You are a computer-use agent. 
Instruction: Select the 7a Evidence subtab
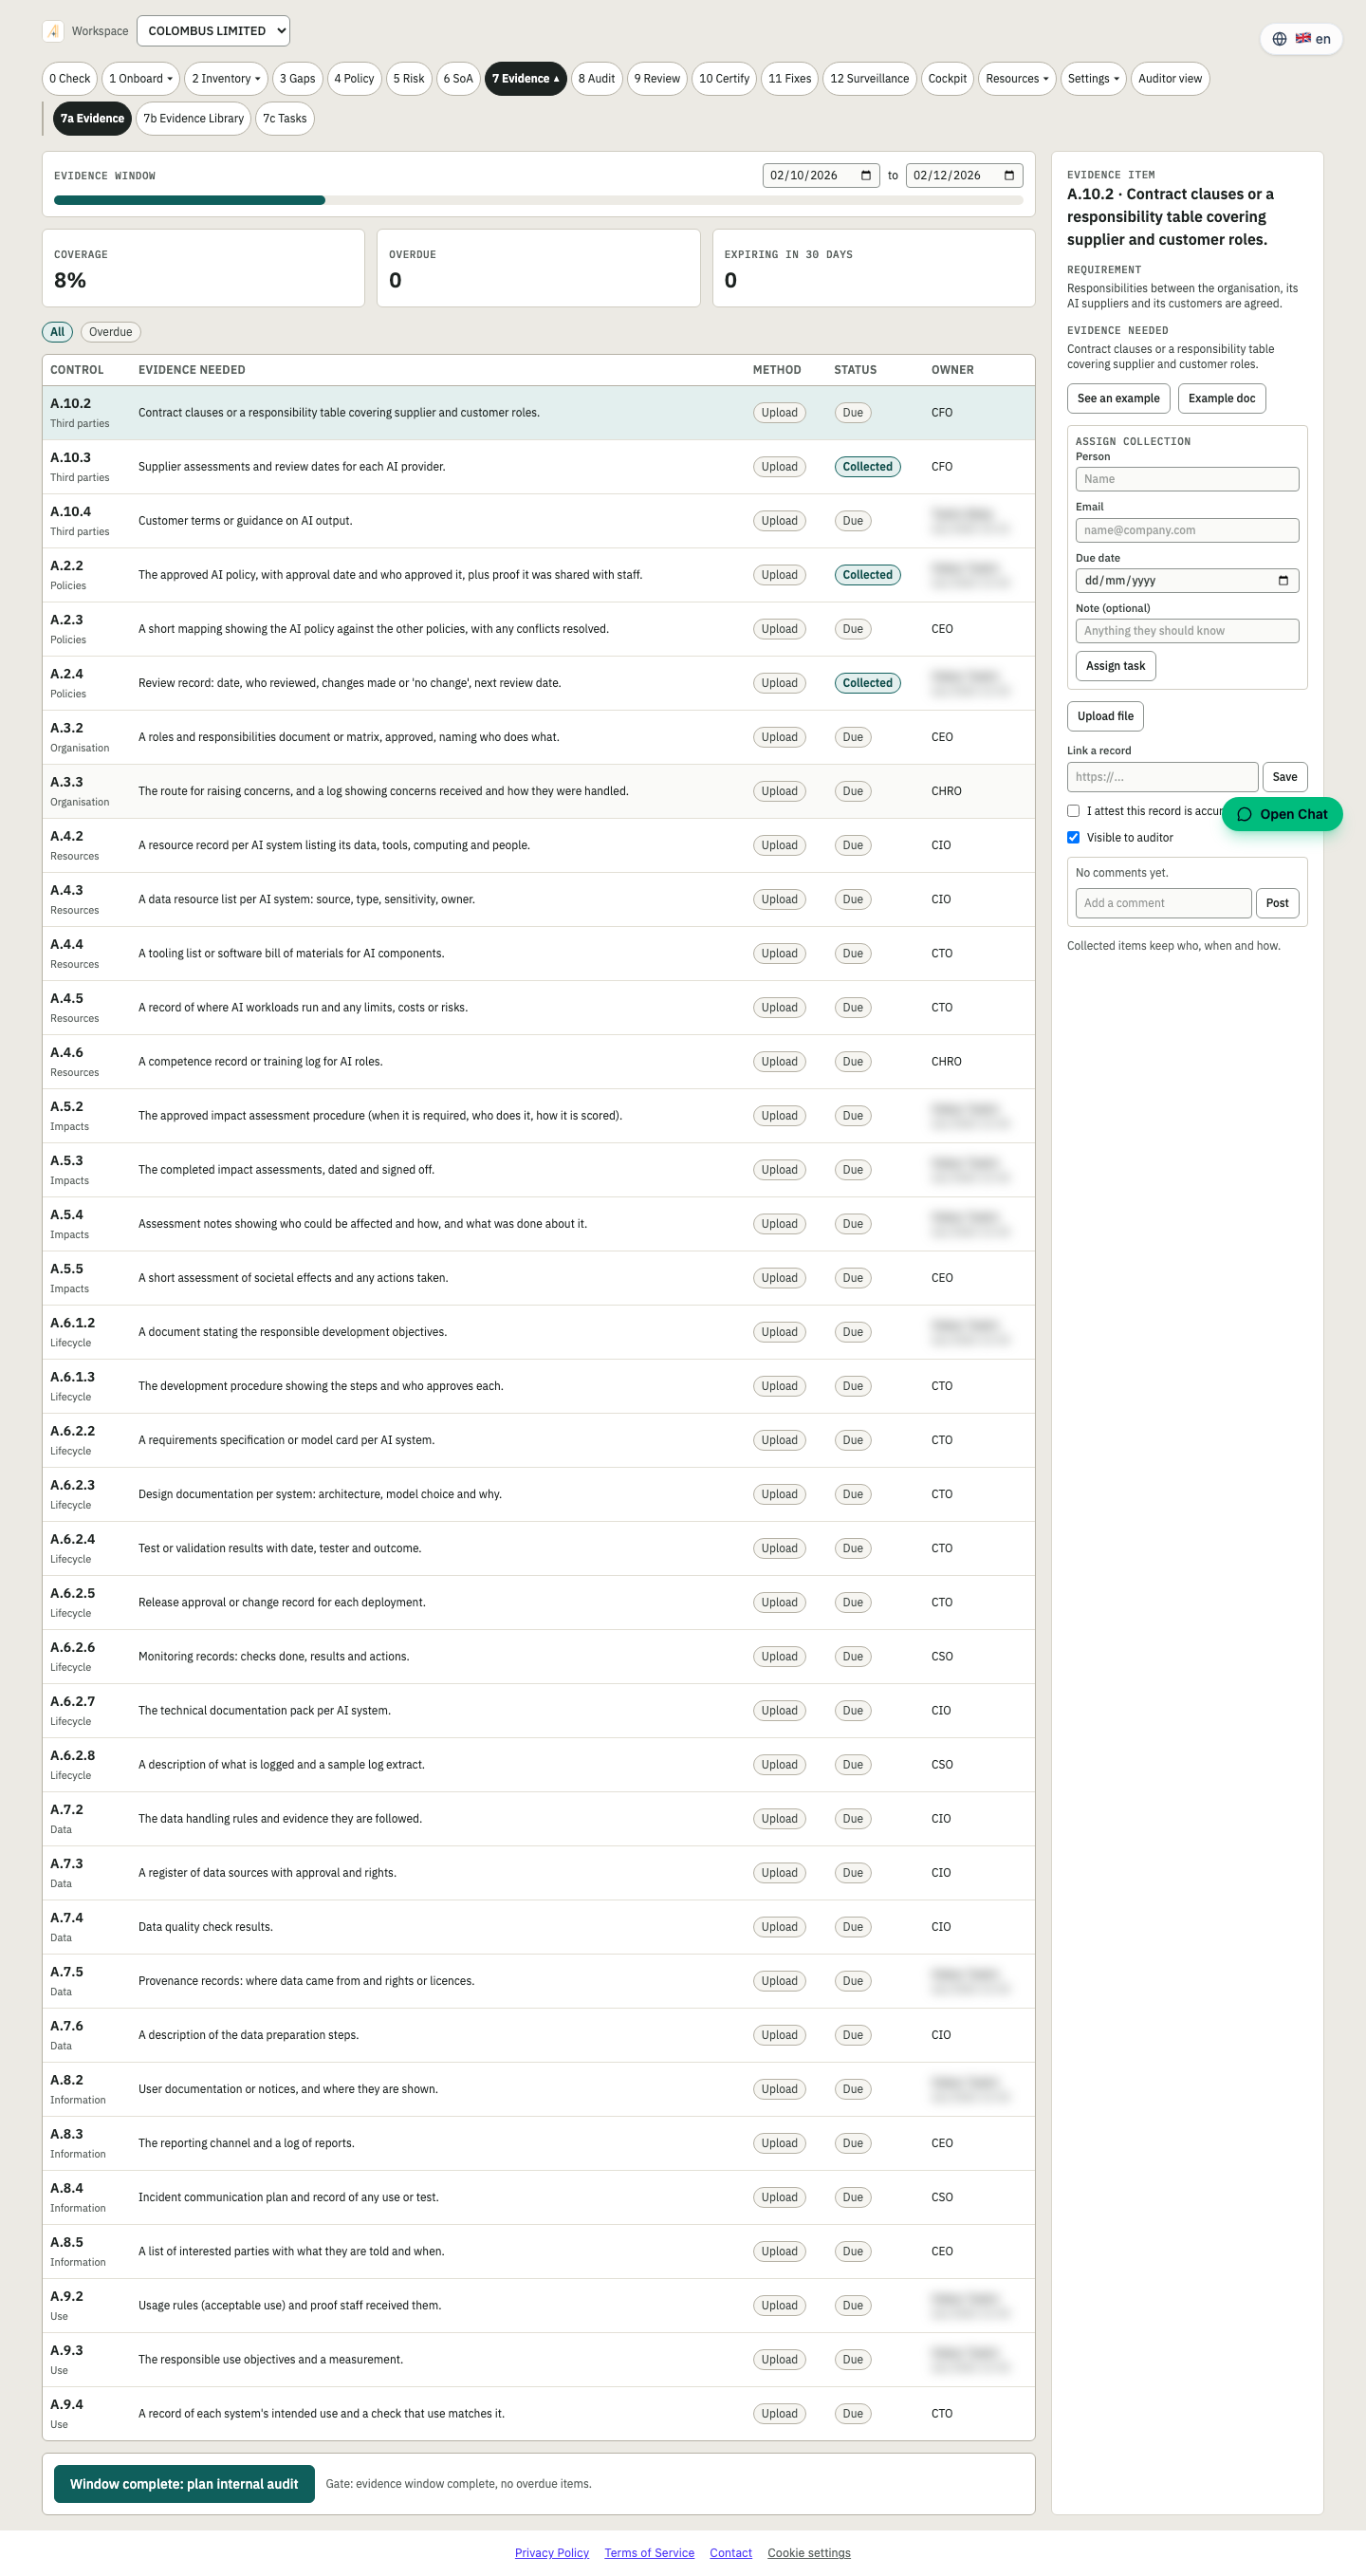click(92, 119)
